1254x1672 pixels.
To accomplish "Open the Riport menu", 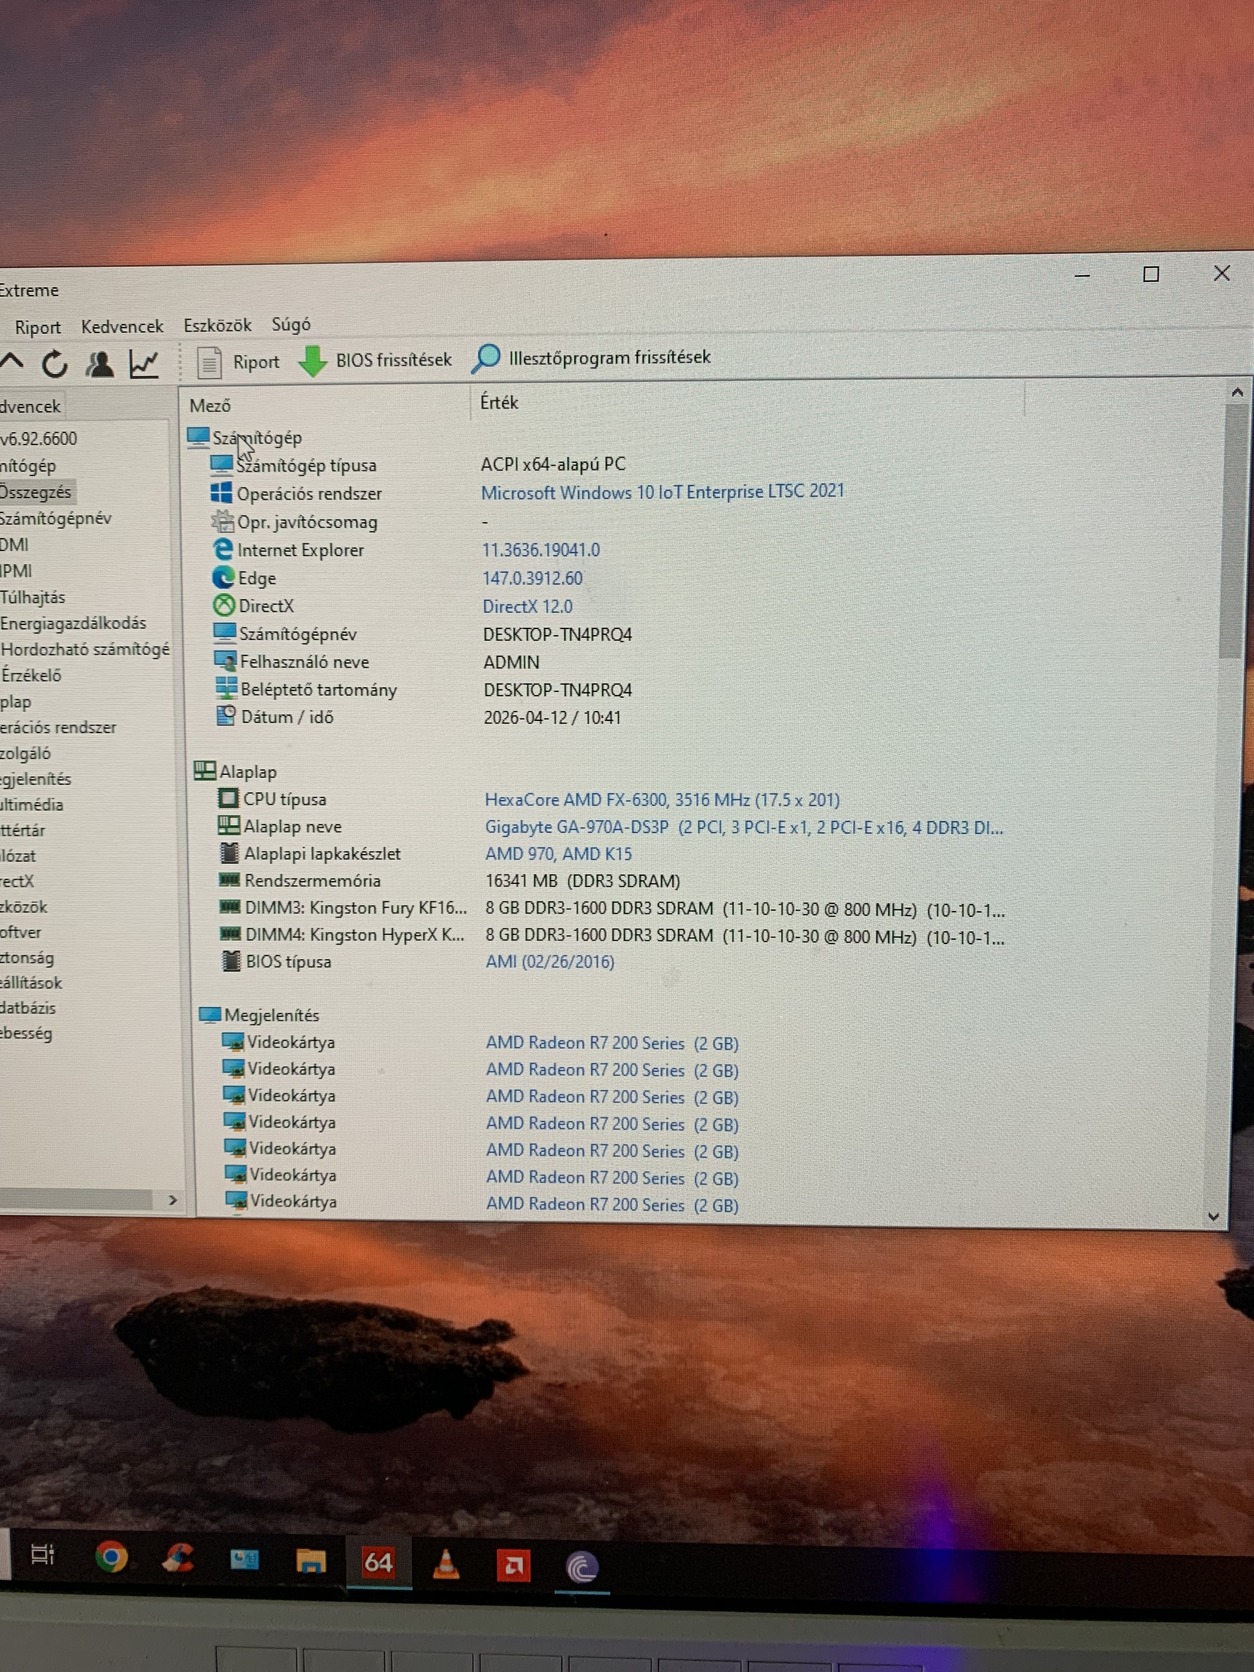I will pyautogui.click(x=38, y=327).
